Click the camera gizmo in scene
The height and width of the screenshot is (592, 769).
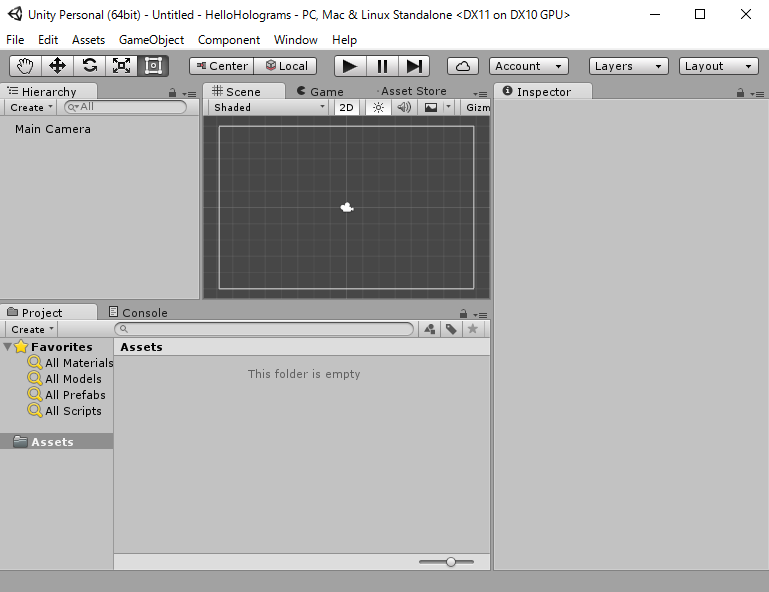pyautogui.click(x=347, y=207)
